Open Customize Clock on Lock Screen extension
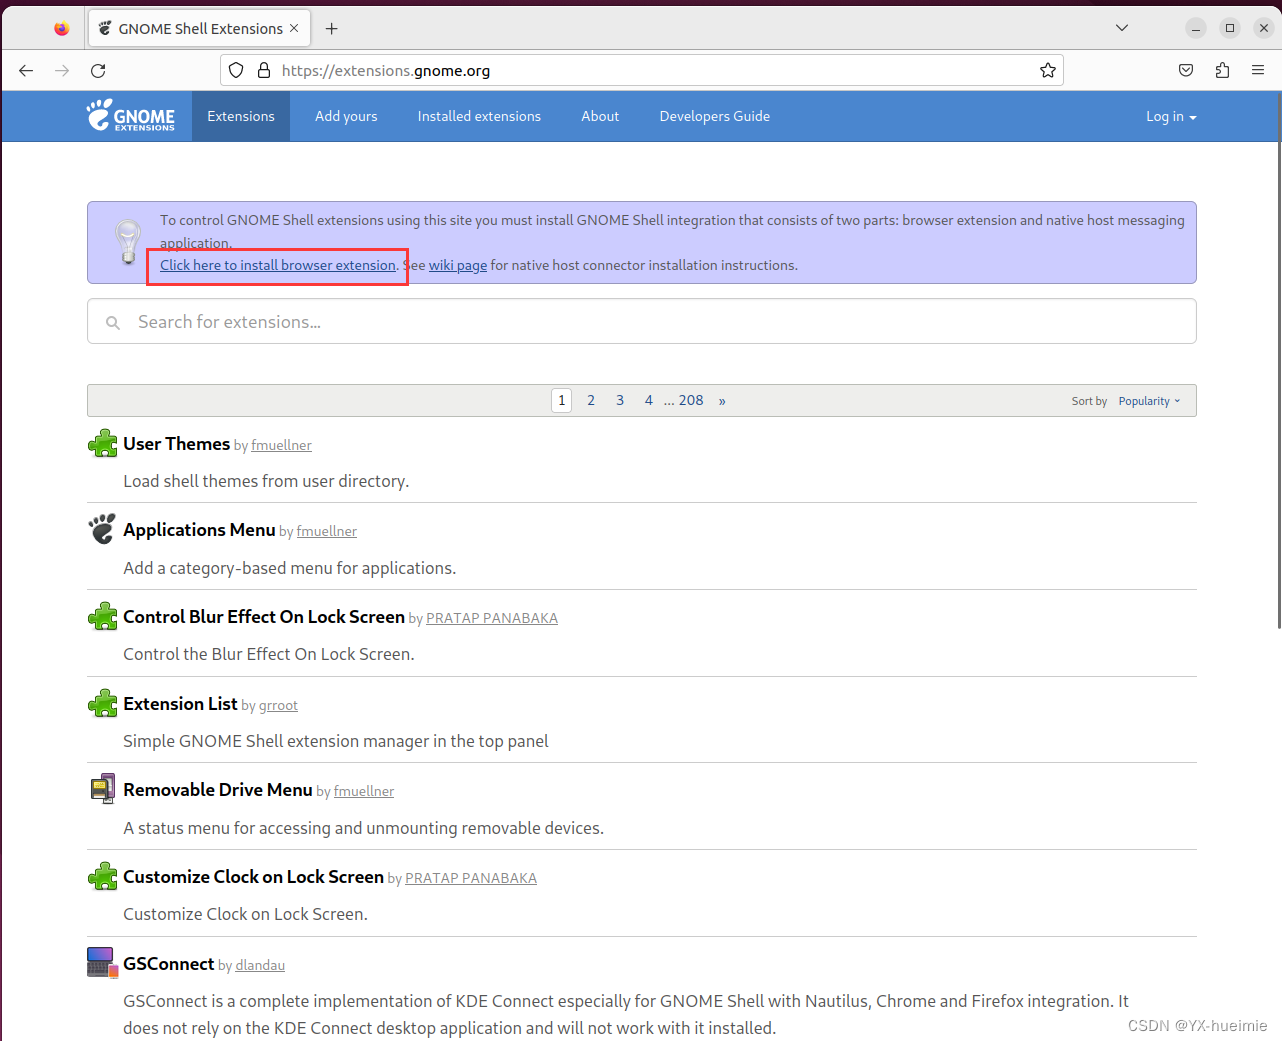This screenshot has width=1282, height=1041. tap(253, 877)
